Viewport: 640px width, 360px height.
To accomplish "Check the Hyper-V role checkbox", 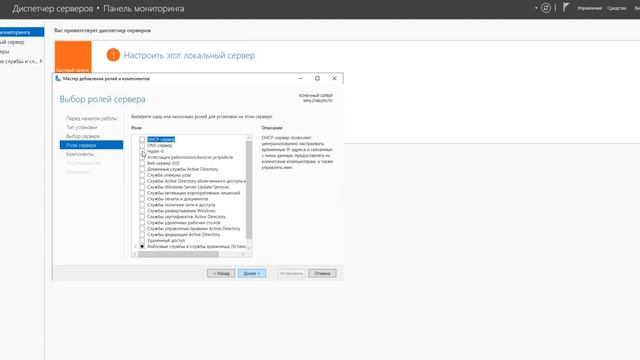I will [142, 151].
